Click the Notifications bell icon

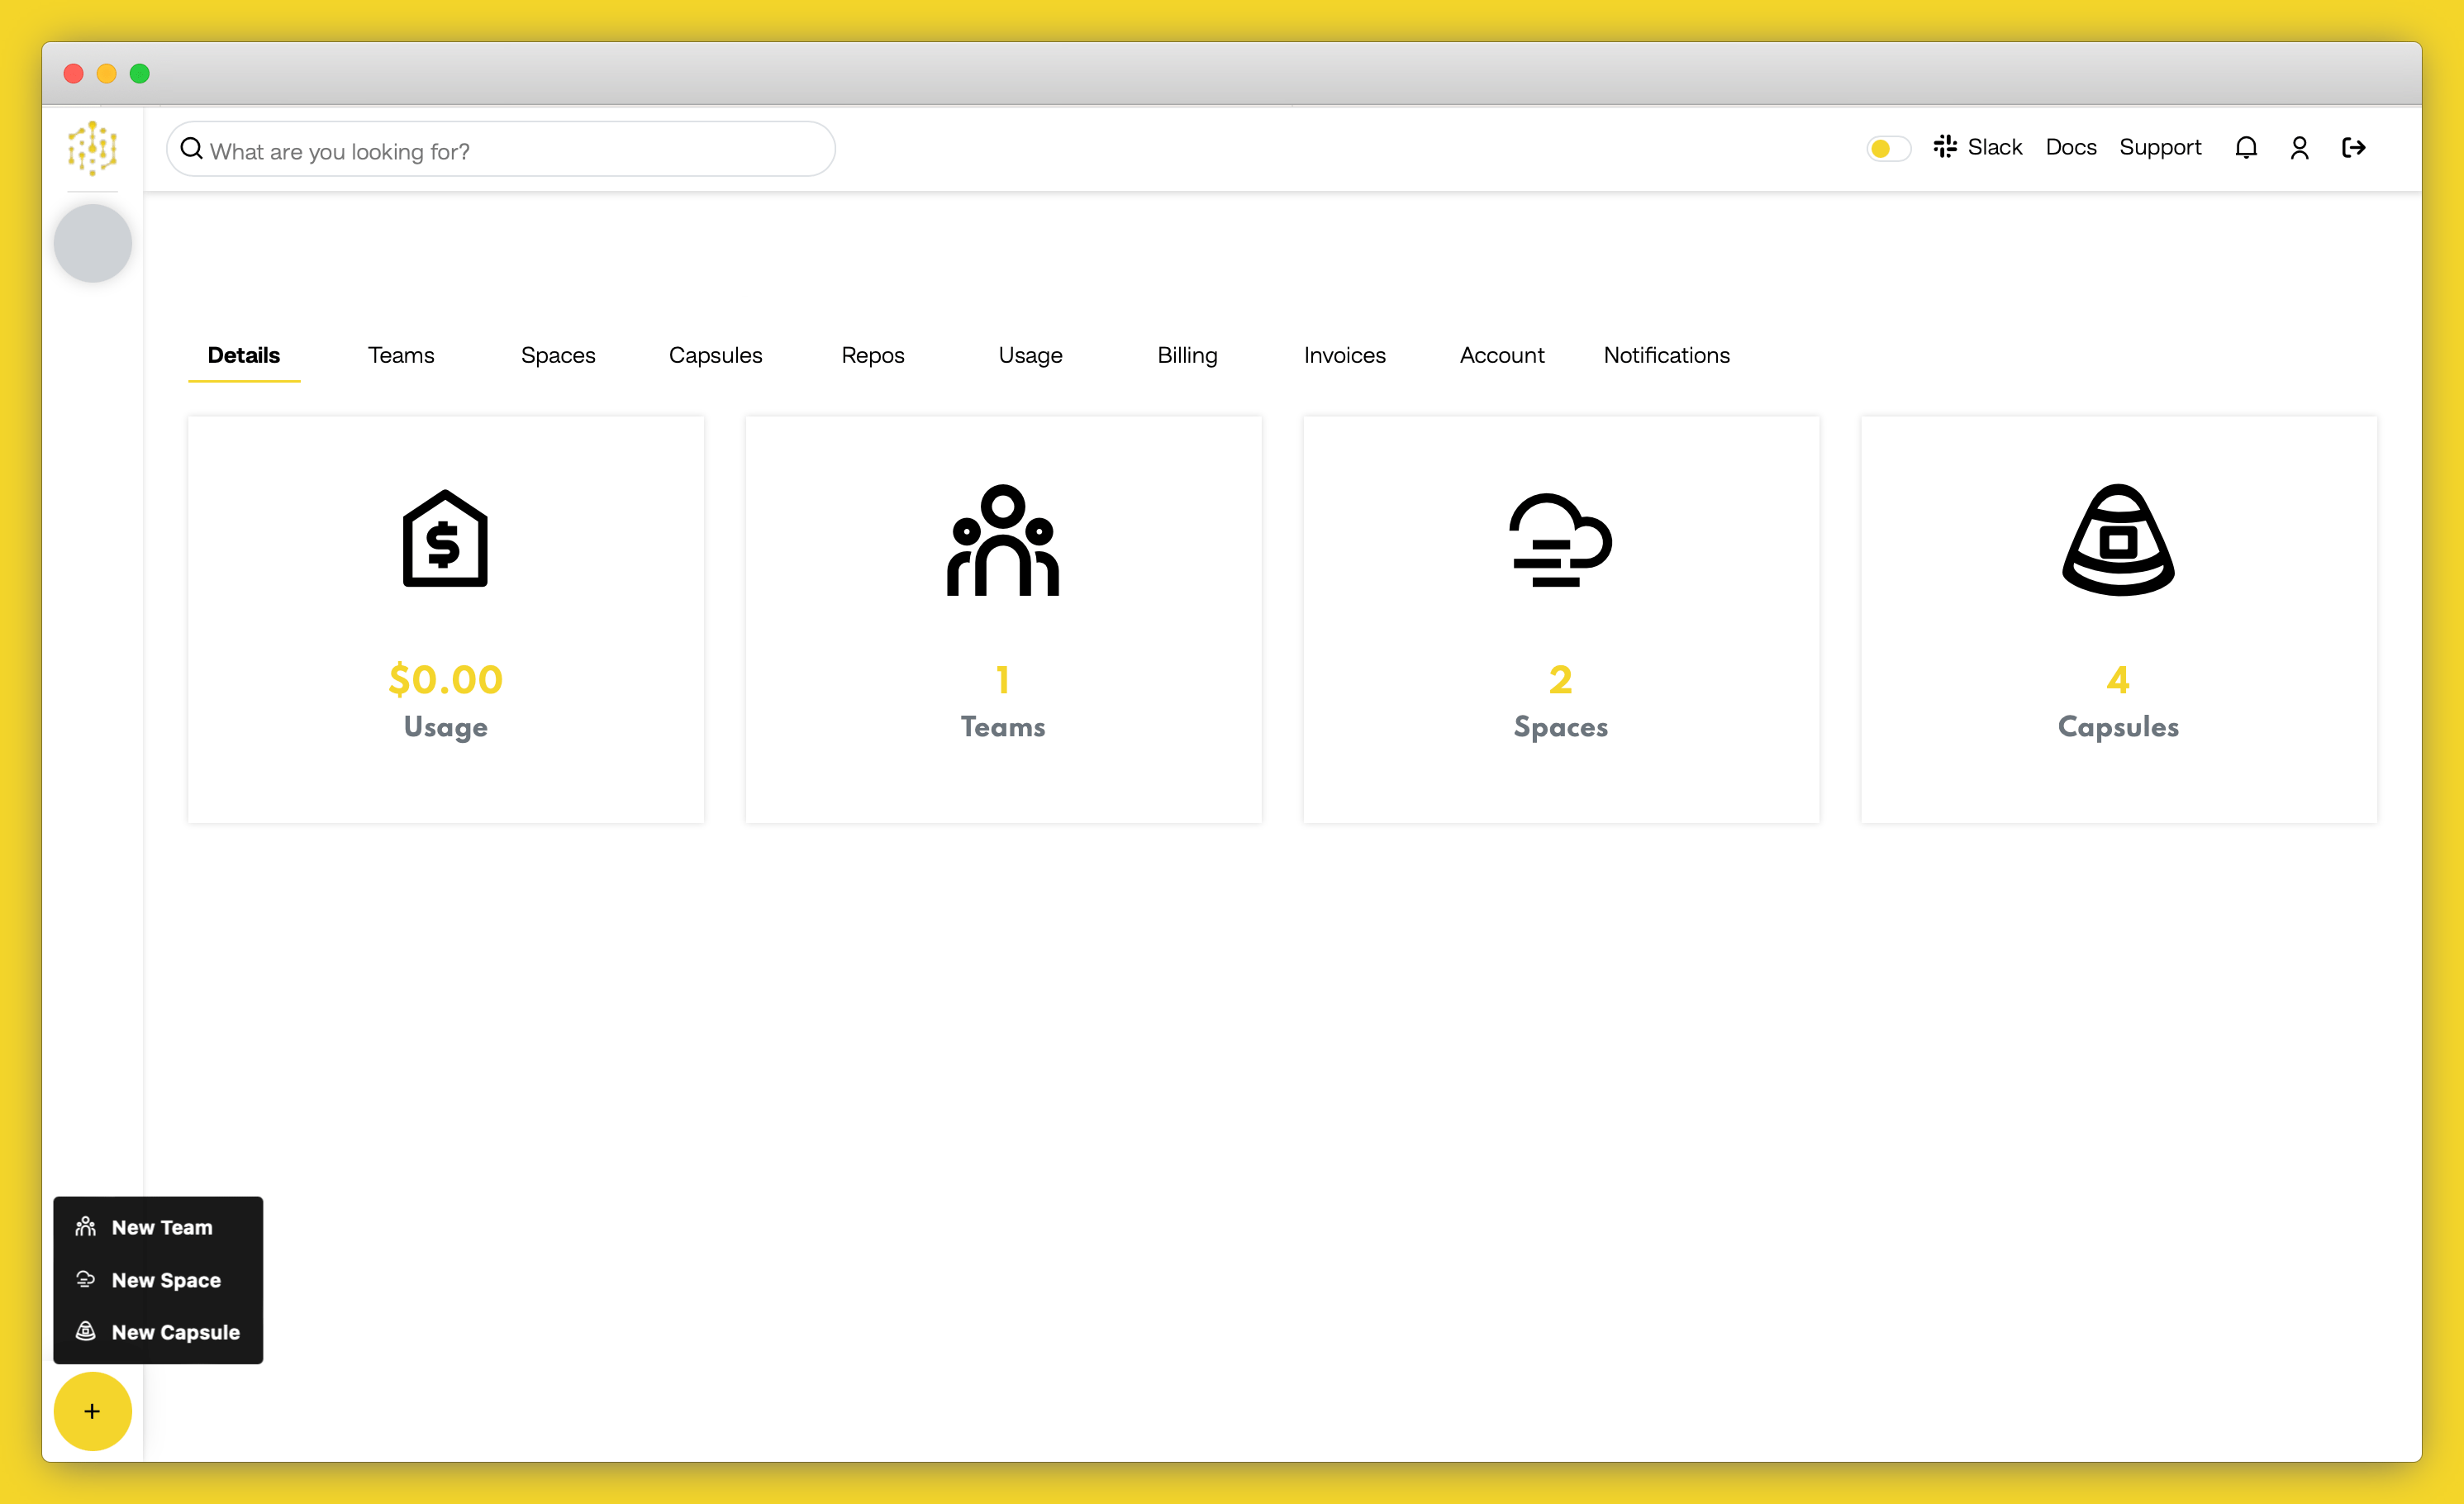(2246, 146)
